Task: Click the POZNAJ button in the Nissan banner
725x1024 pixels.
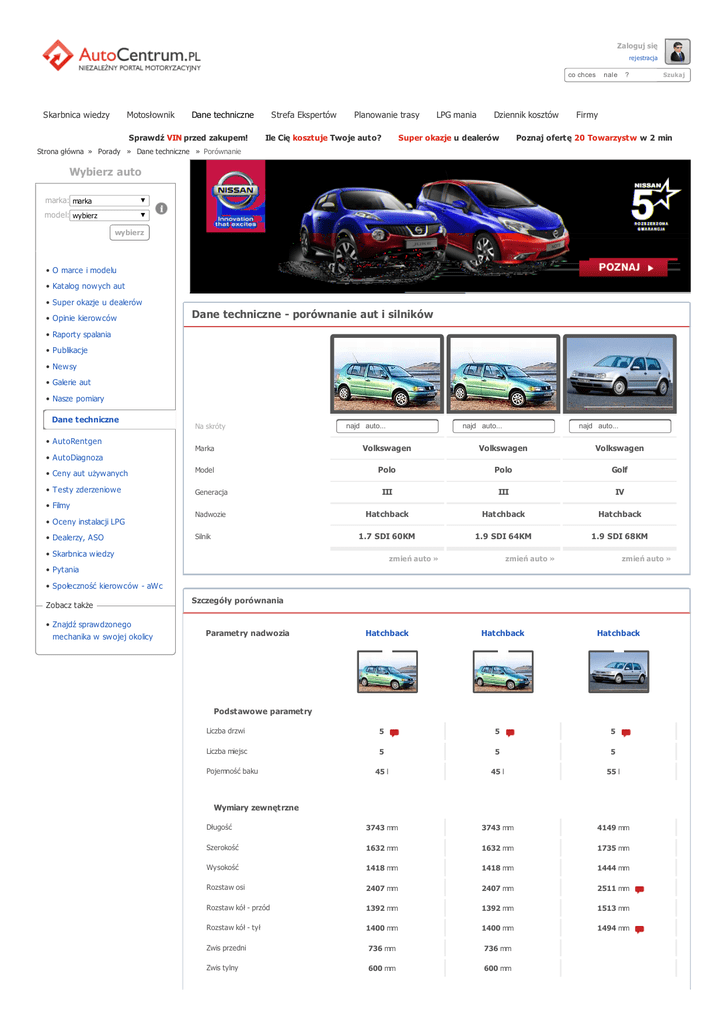Action: coord(626,268)
